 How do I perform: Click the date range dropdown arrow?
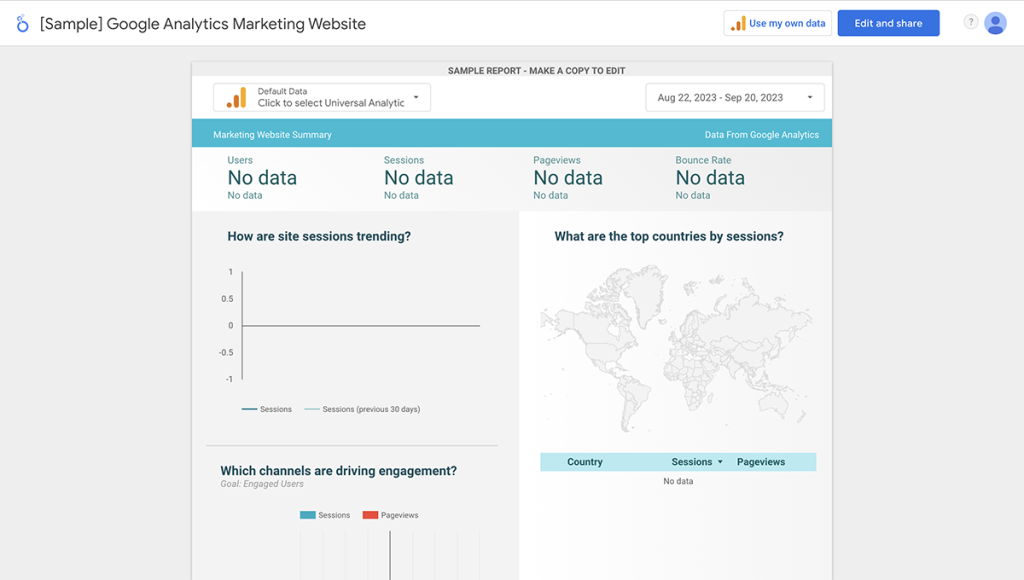tap(810, 98)
